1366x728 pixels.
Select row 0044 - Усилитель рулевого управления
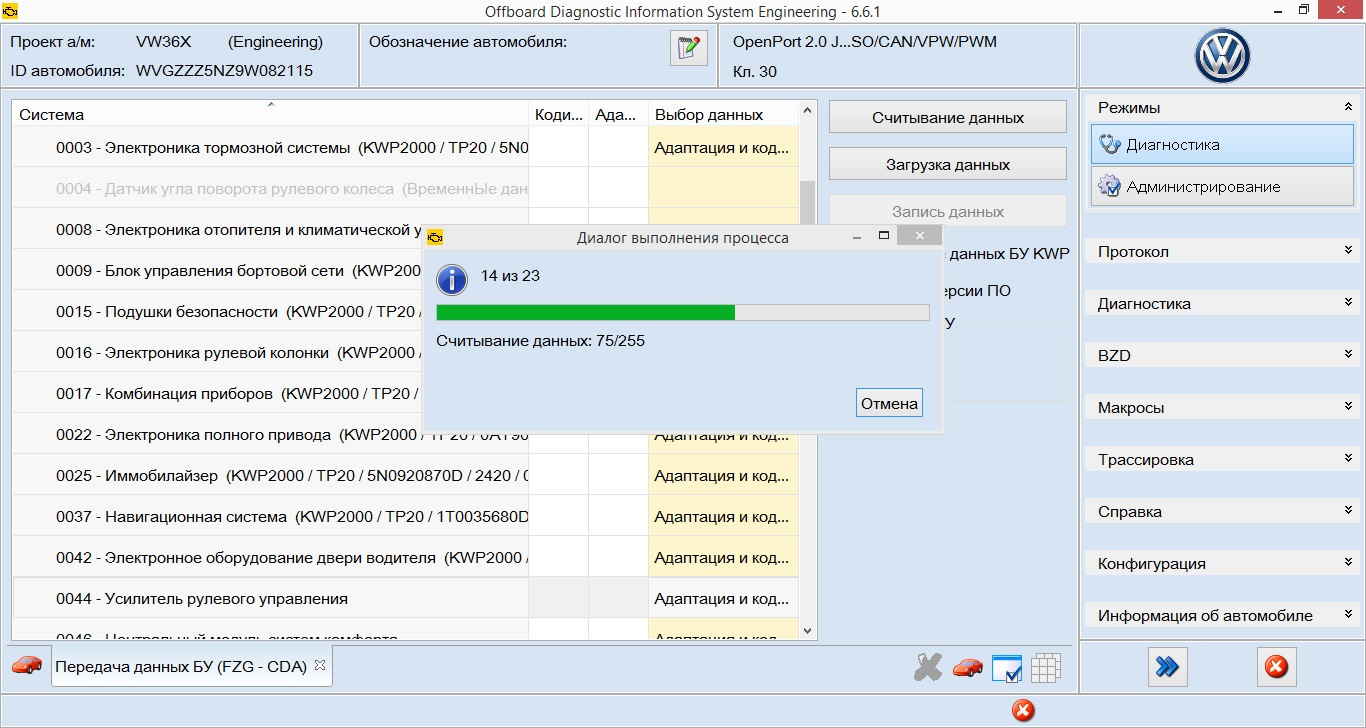click(270, 598)
